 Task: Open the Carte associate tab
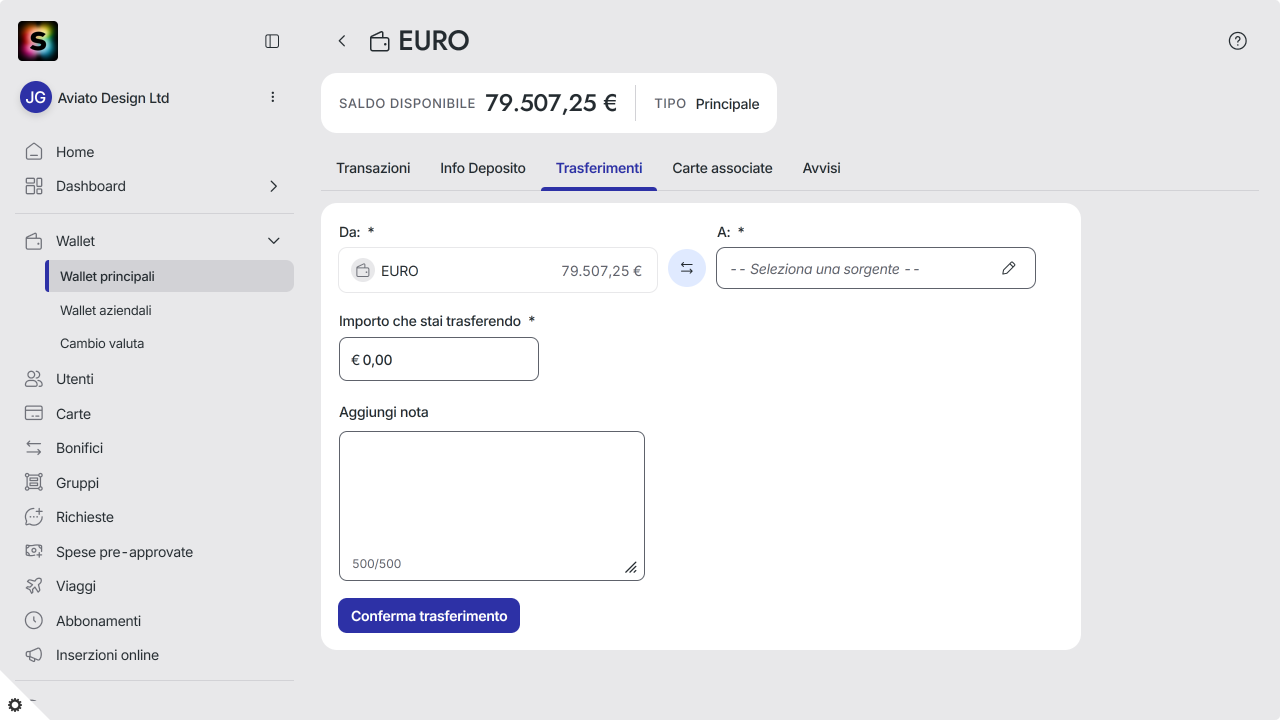(722, 168)
